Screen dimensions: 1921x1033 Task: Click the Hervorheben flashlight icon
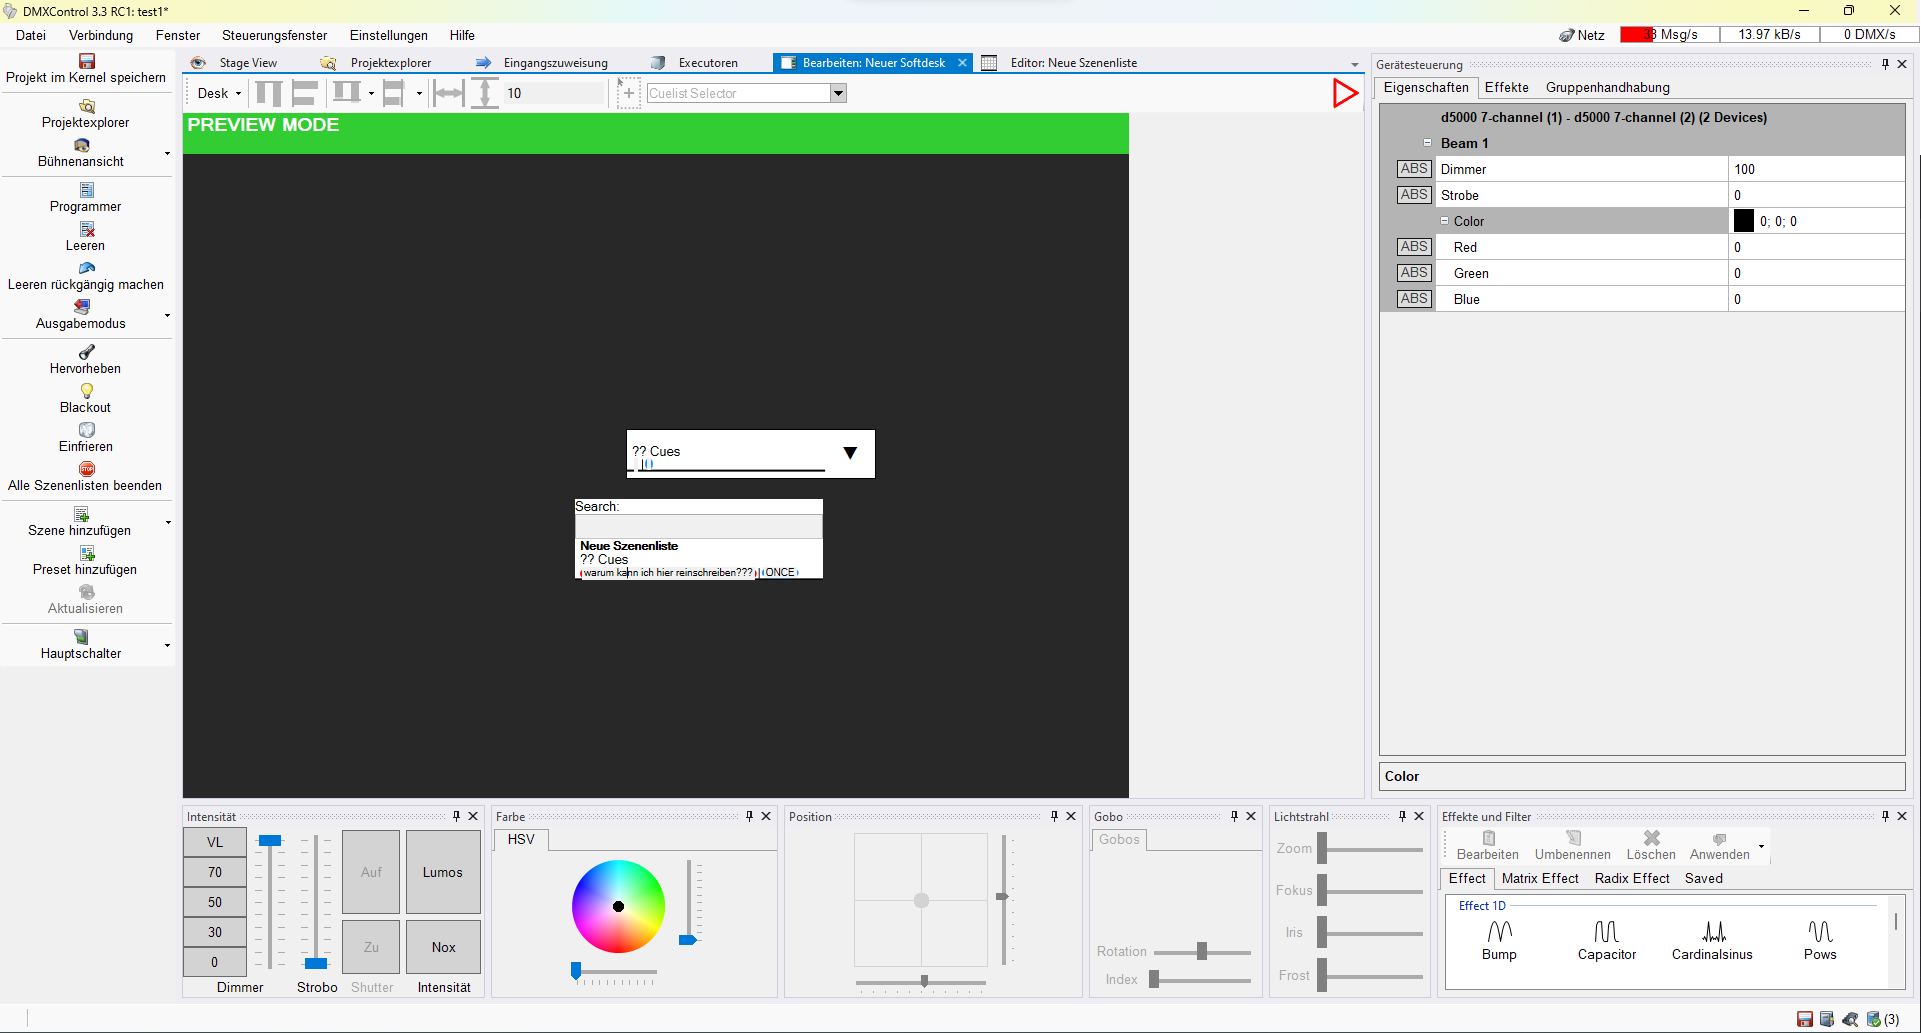tap(87, 352)
